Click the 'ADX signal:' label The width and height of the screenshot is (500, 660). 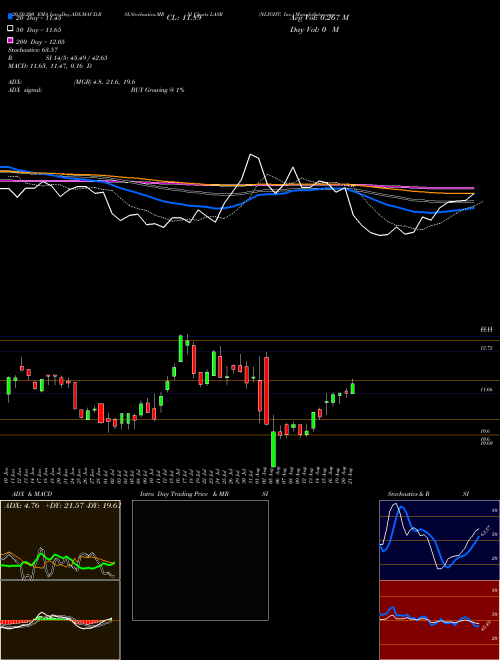click(x=25, y=90)
